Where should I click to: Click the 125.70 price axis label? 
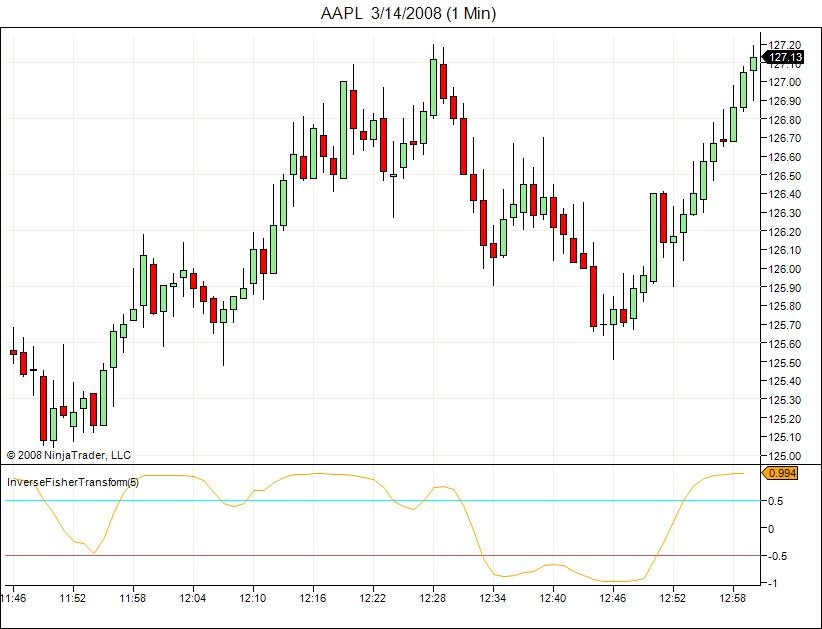pos(784,326)
